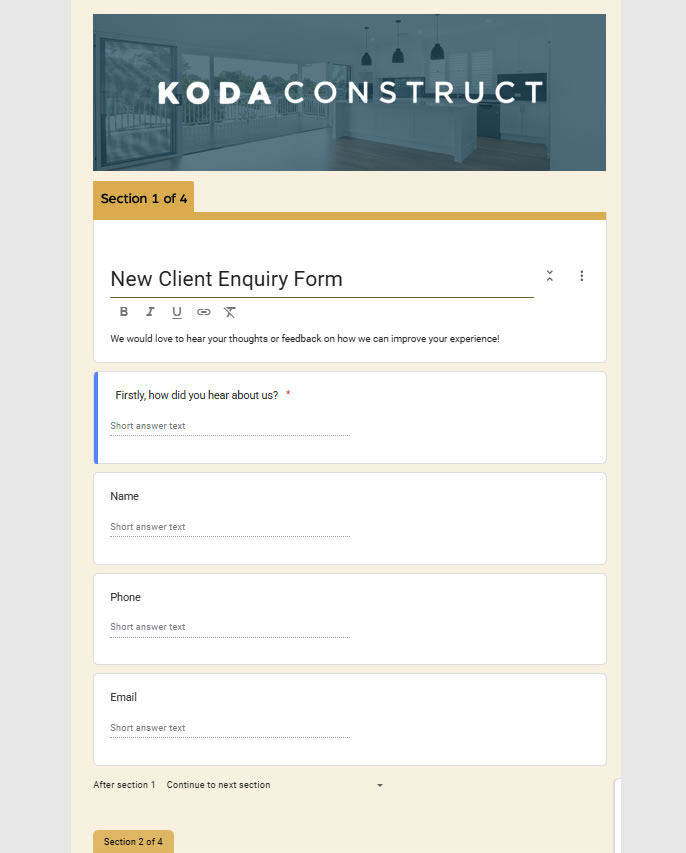This screenshot has width=686, height=853.
Task: Clear formatting with the remove-formatting icon
Action: [x=229, y=312]
